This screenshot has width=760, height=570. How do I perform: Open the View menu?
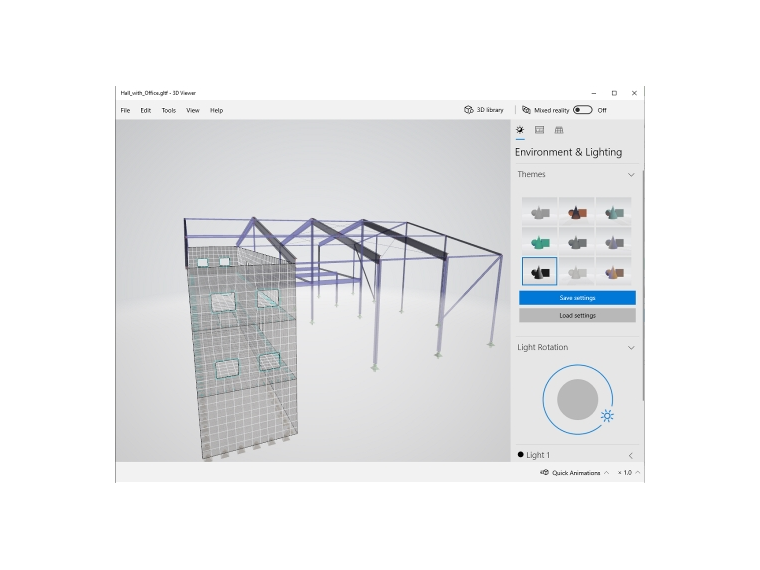[x=193, y=111]
